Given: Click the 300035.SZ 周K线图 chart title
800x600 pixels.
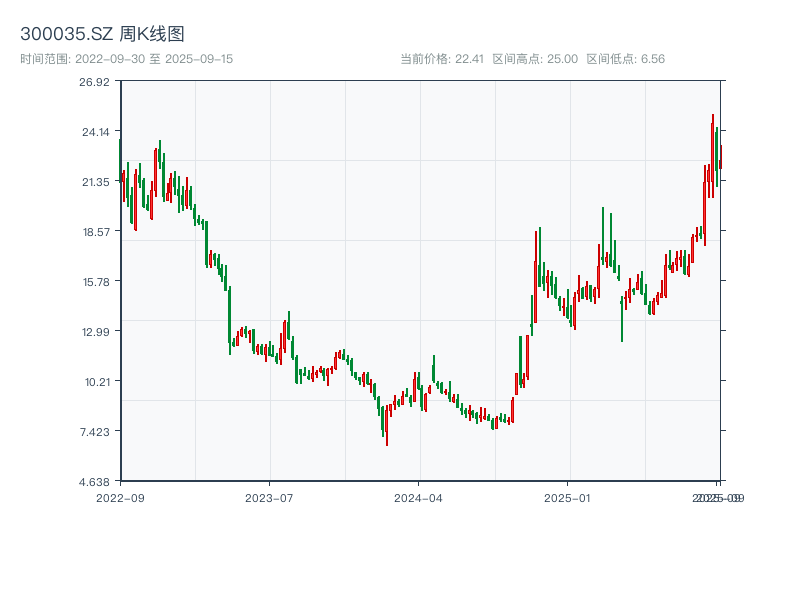Looking at the screenshot, I should [102, 35].
